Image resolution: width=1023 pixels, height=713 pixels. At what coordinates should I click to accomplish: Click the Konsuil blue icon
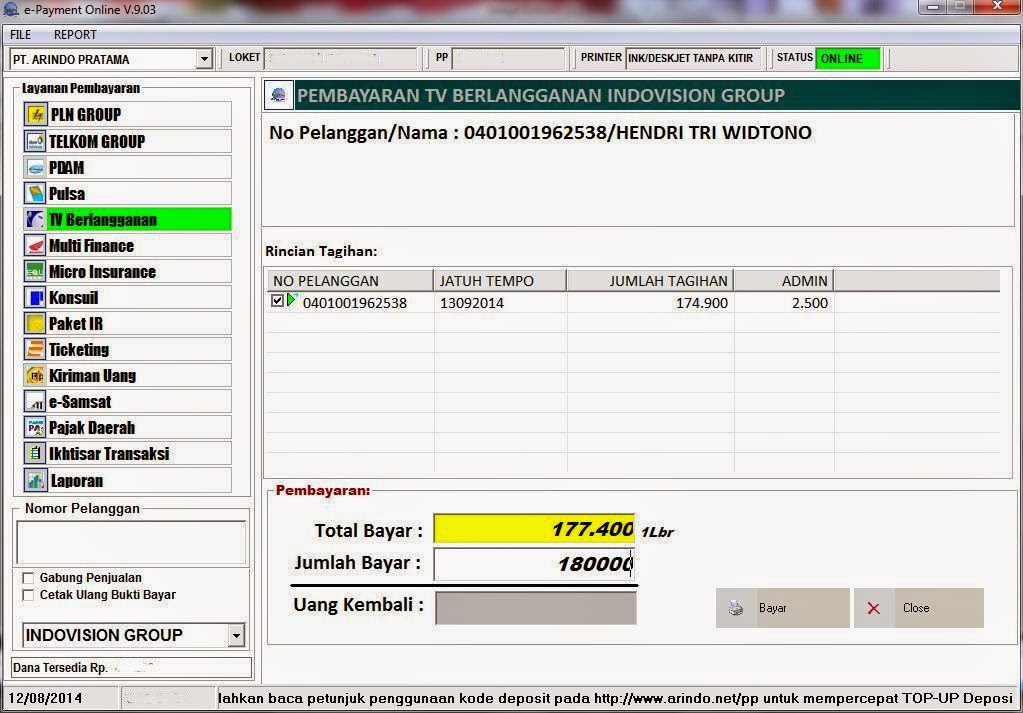click(x=35, y=297)
